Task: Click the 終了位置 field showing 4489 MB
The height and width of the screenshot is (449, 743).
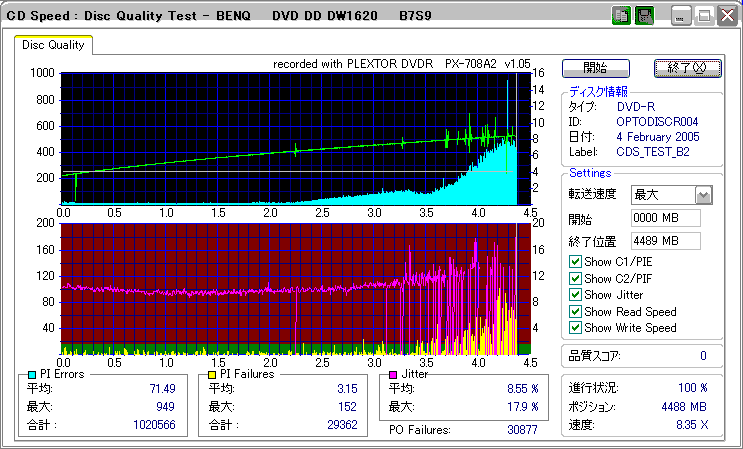Action: 665,240
